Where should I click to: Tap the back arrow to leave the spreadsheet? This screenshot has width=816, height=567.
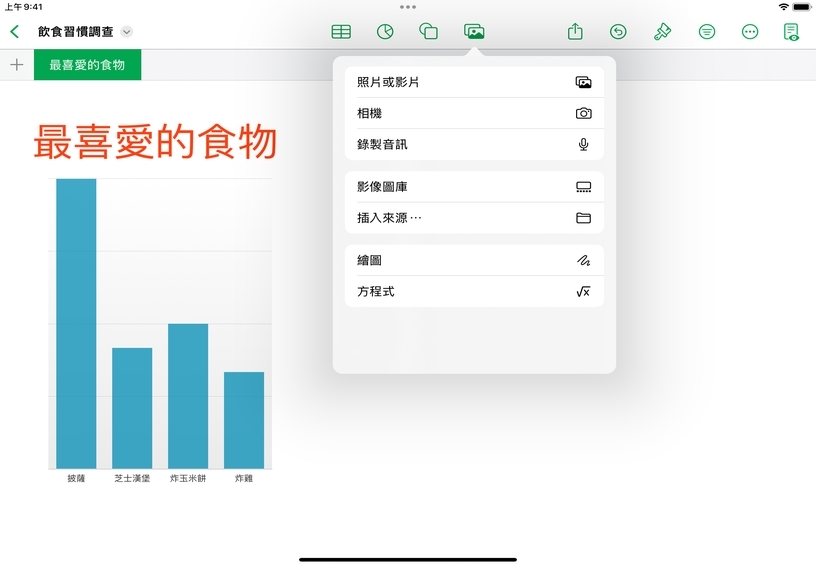(x=15, y=32)
